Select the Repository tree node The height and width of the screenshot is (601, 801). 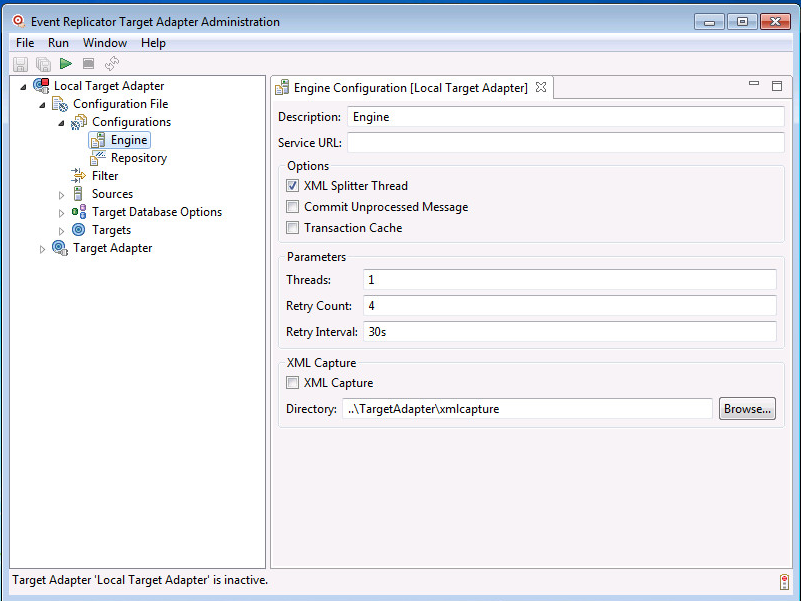coord(138,158)
